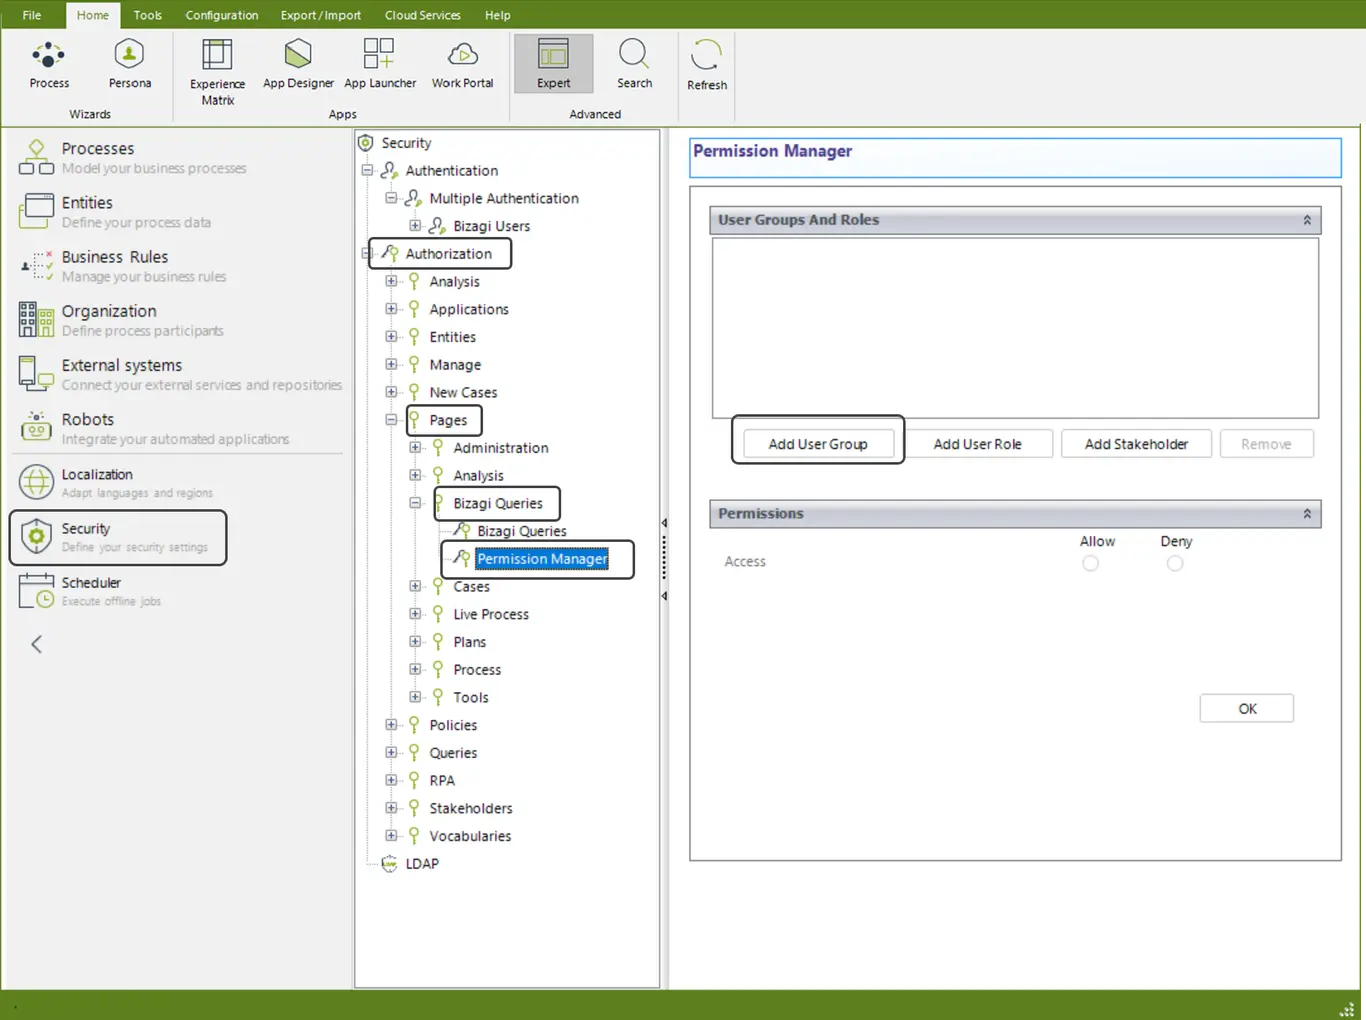
Task: Open the Localization module
Action: [115, 482]
